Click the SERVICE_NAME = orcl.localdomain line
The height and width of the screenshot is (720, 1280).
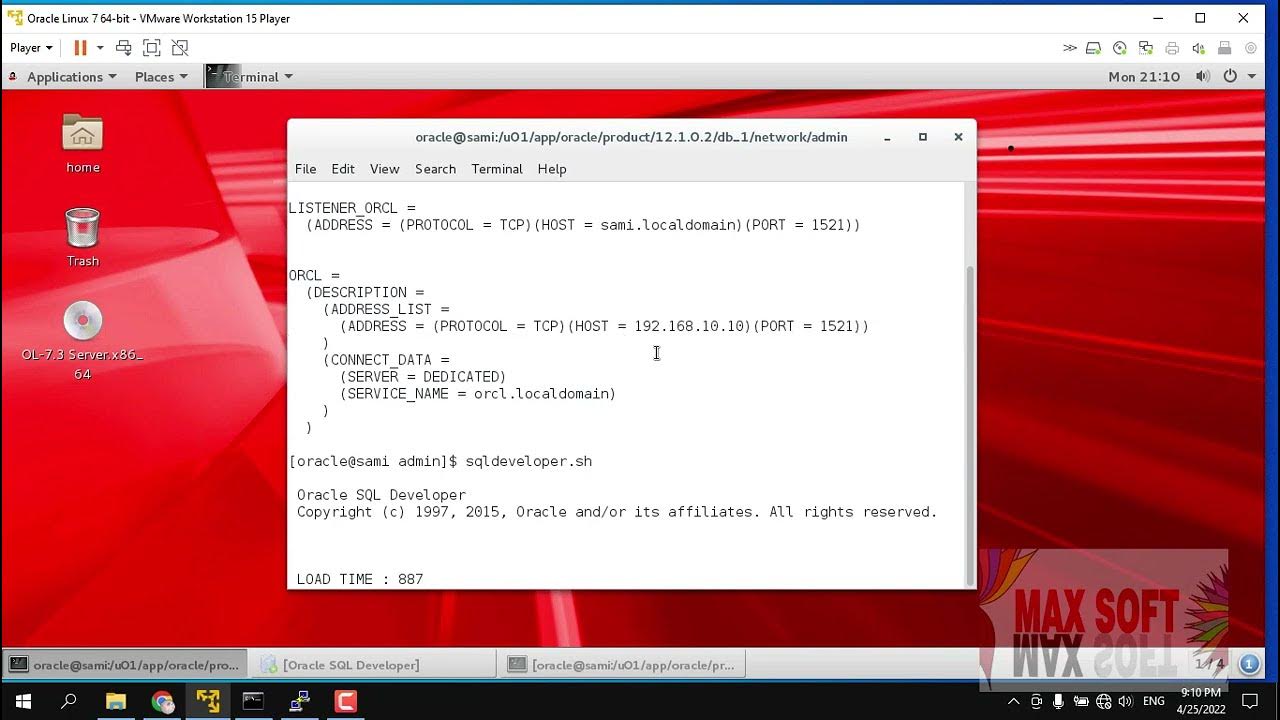tap(478, 394)
